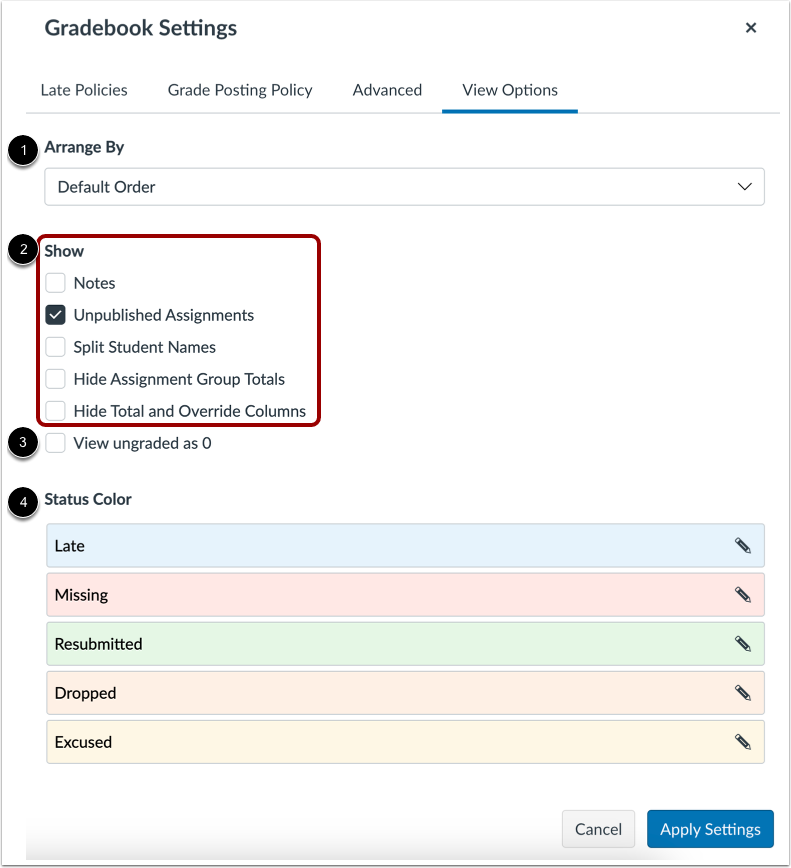
Task: Click the numbered badge next to Arrange By
Action: click(22, 150)
